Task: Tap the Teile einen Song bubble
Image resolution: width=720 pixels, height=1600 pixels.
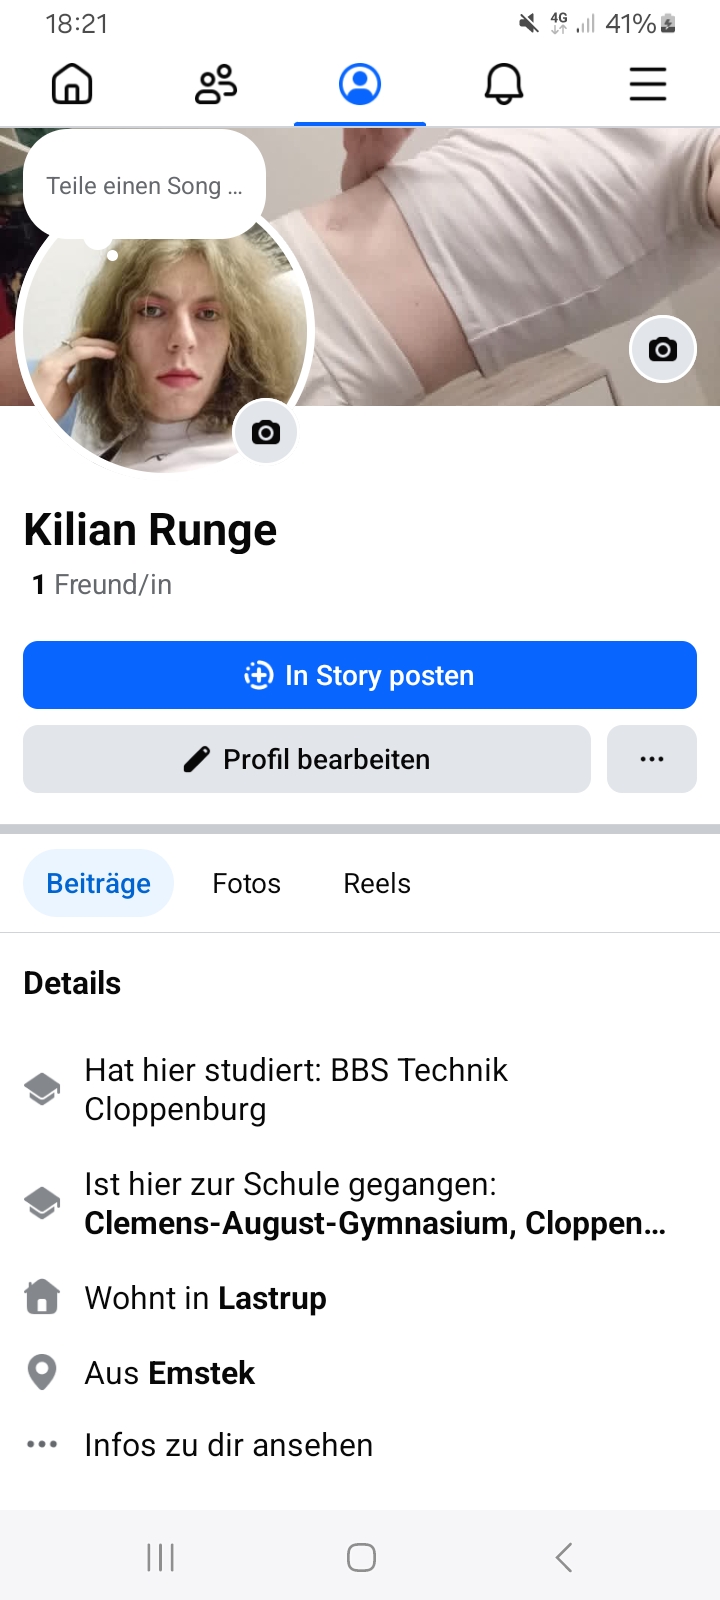Action: tap(144, 186)
